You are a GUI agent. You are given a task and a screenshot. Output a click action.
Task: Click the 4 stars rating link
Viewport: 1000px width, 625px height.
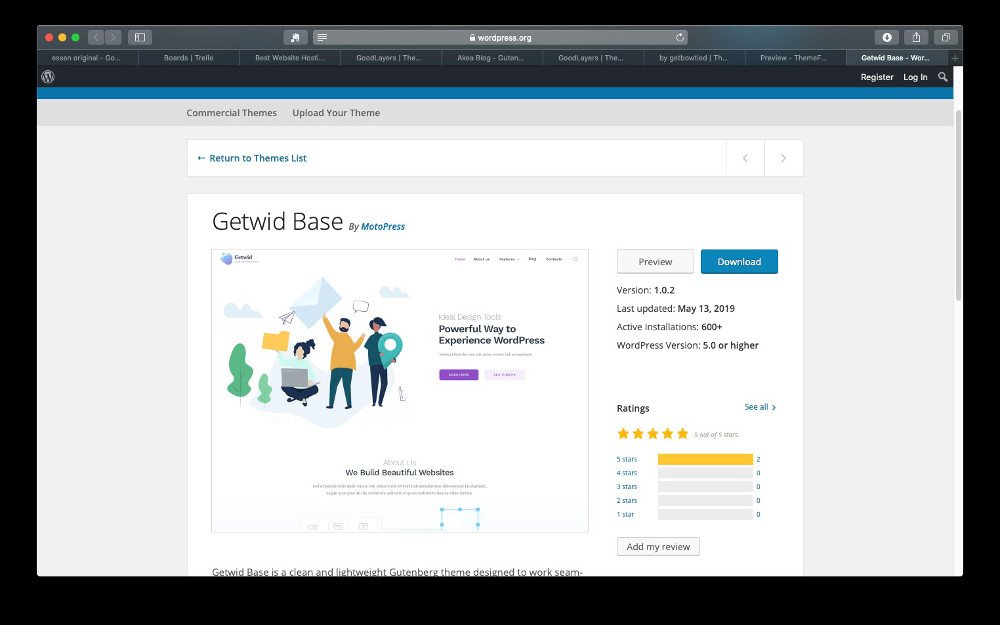tap(627, 473)
